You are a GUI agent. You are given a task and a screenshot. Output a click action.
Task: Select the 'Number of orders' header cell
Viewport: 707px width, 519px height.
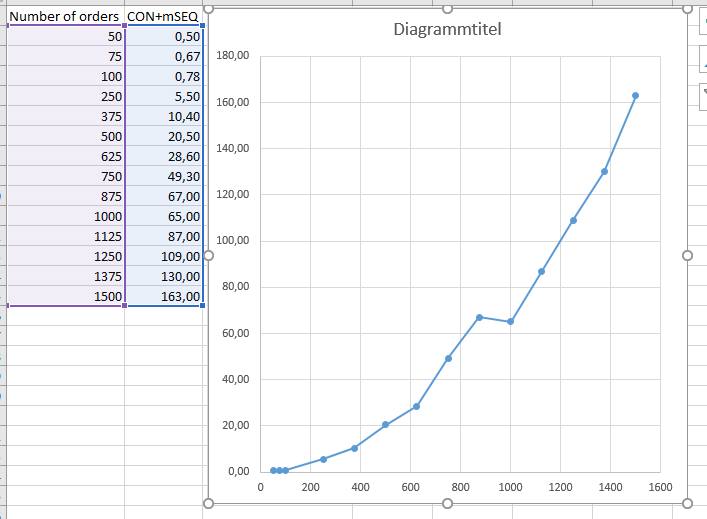click(x=66, y=17)
